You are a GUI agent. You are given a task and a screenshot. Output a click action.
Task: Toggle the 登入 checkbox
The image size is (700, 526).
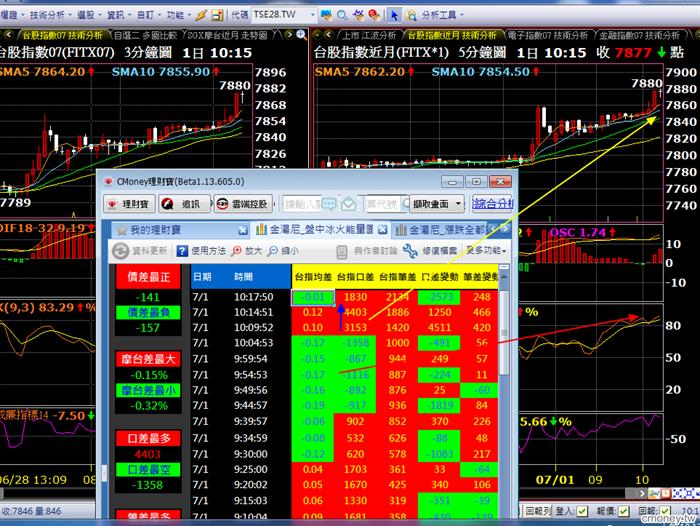582,511
